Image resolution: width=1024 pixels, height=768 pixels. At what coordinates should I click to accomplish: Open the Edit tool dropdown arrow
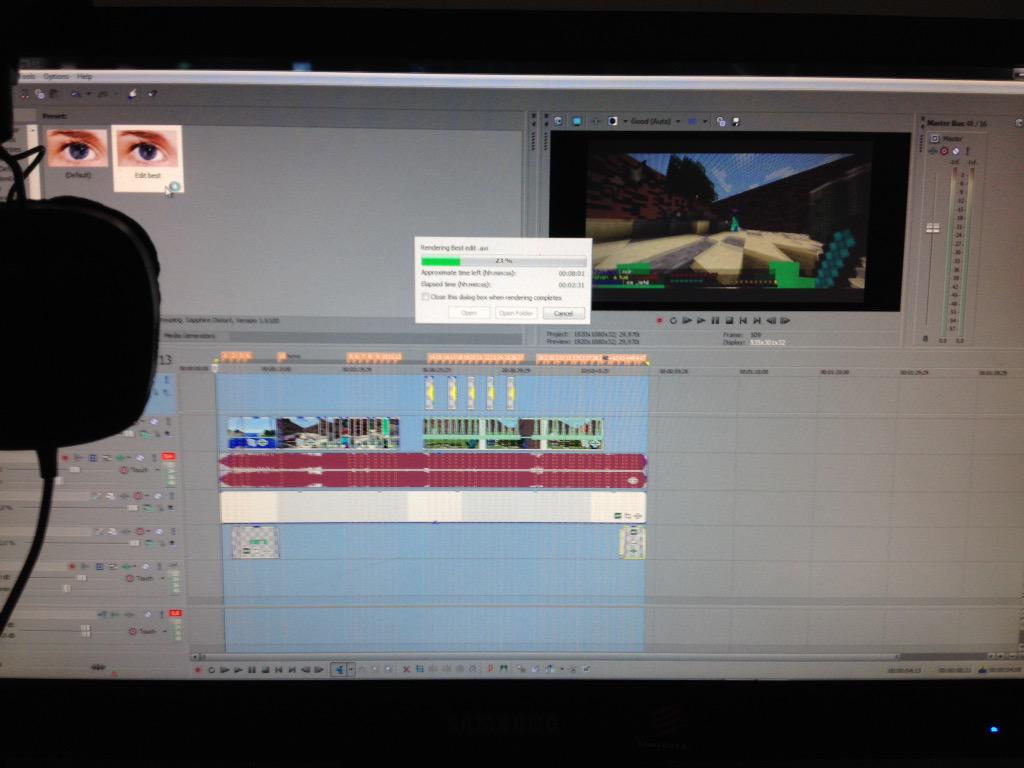(x=351, y=669)
